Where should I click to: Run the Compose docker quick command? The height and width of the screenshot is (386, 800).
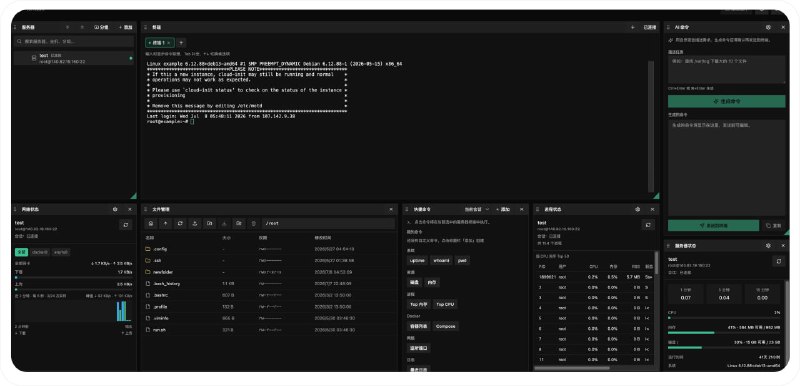445,326
